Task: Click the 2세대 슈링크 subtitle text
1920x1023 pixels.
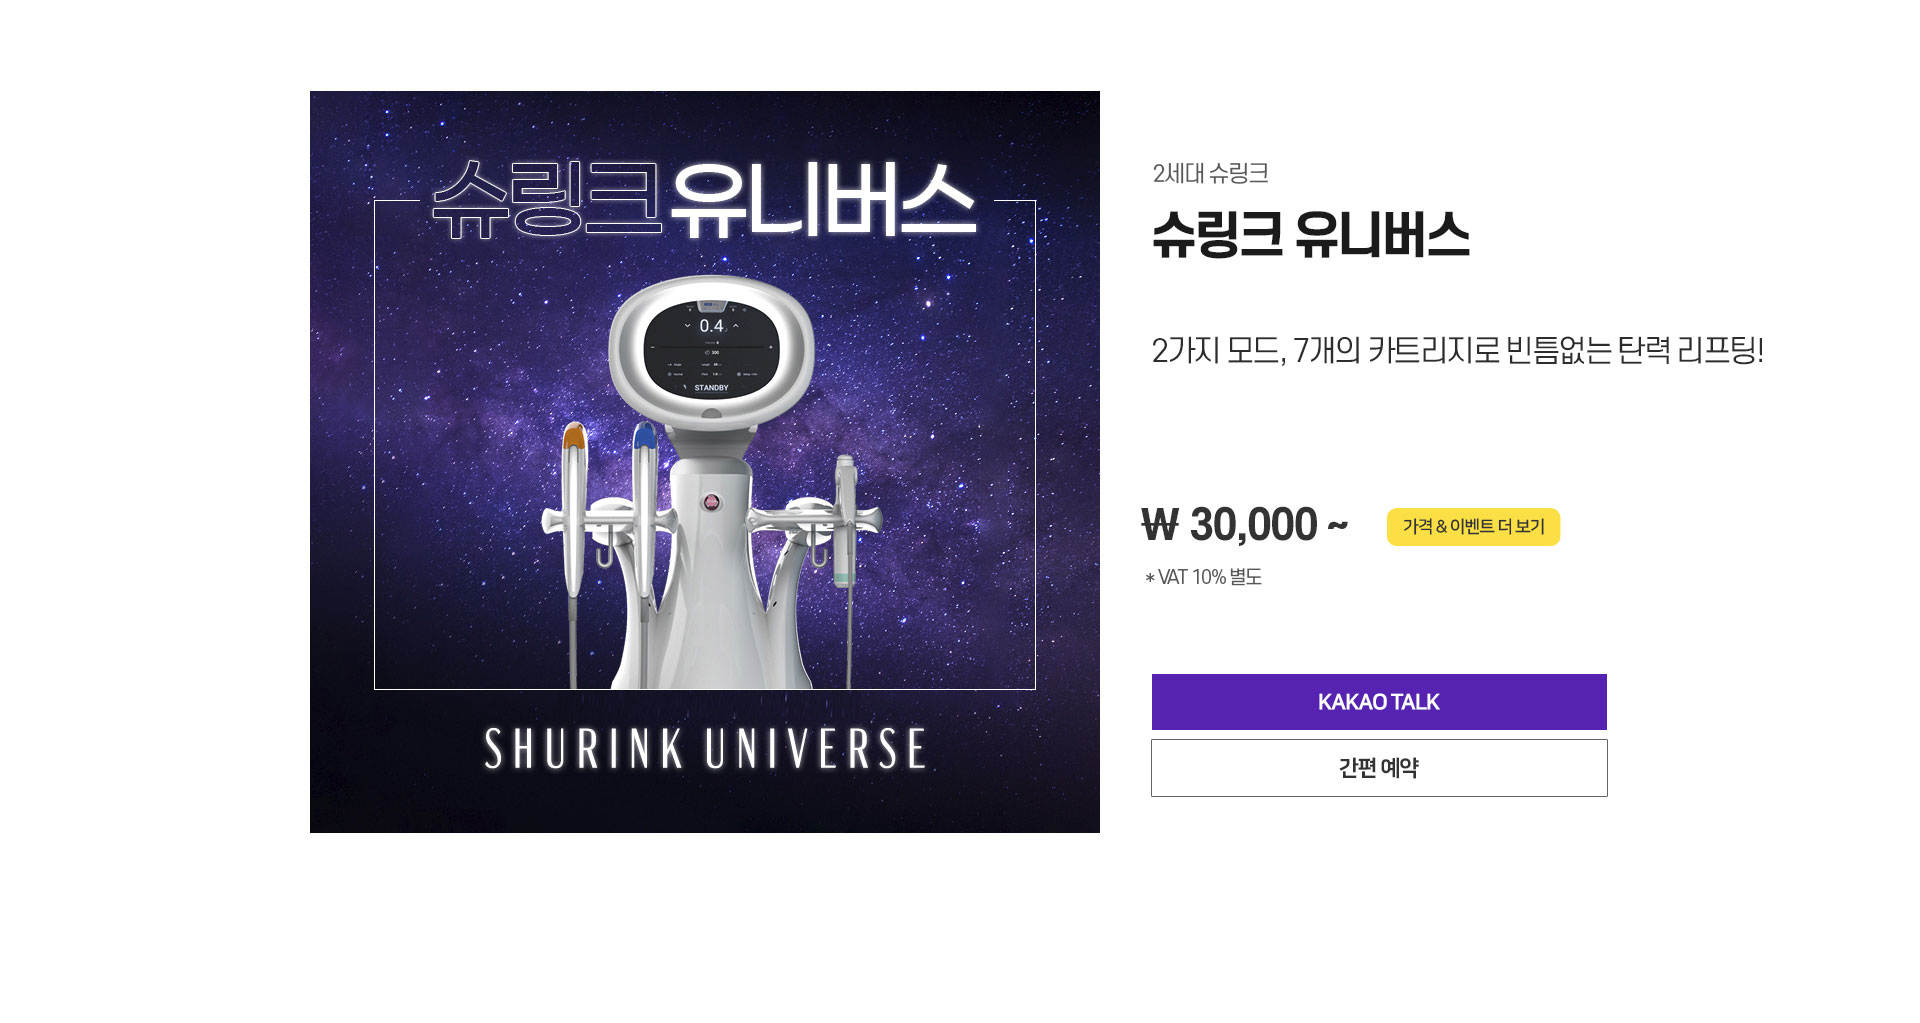Action: click(1210, 173)
